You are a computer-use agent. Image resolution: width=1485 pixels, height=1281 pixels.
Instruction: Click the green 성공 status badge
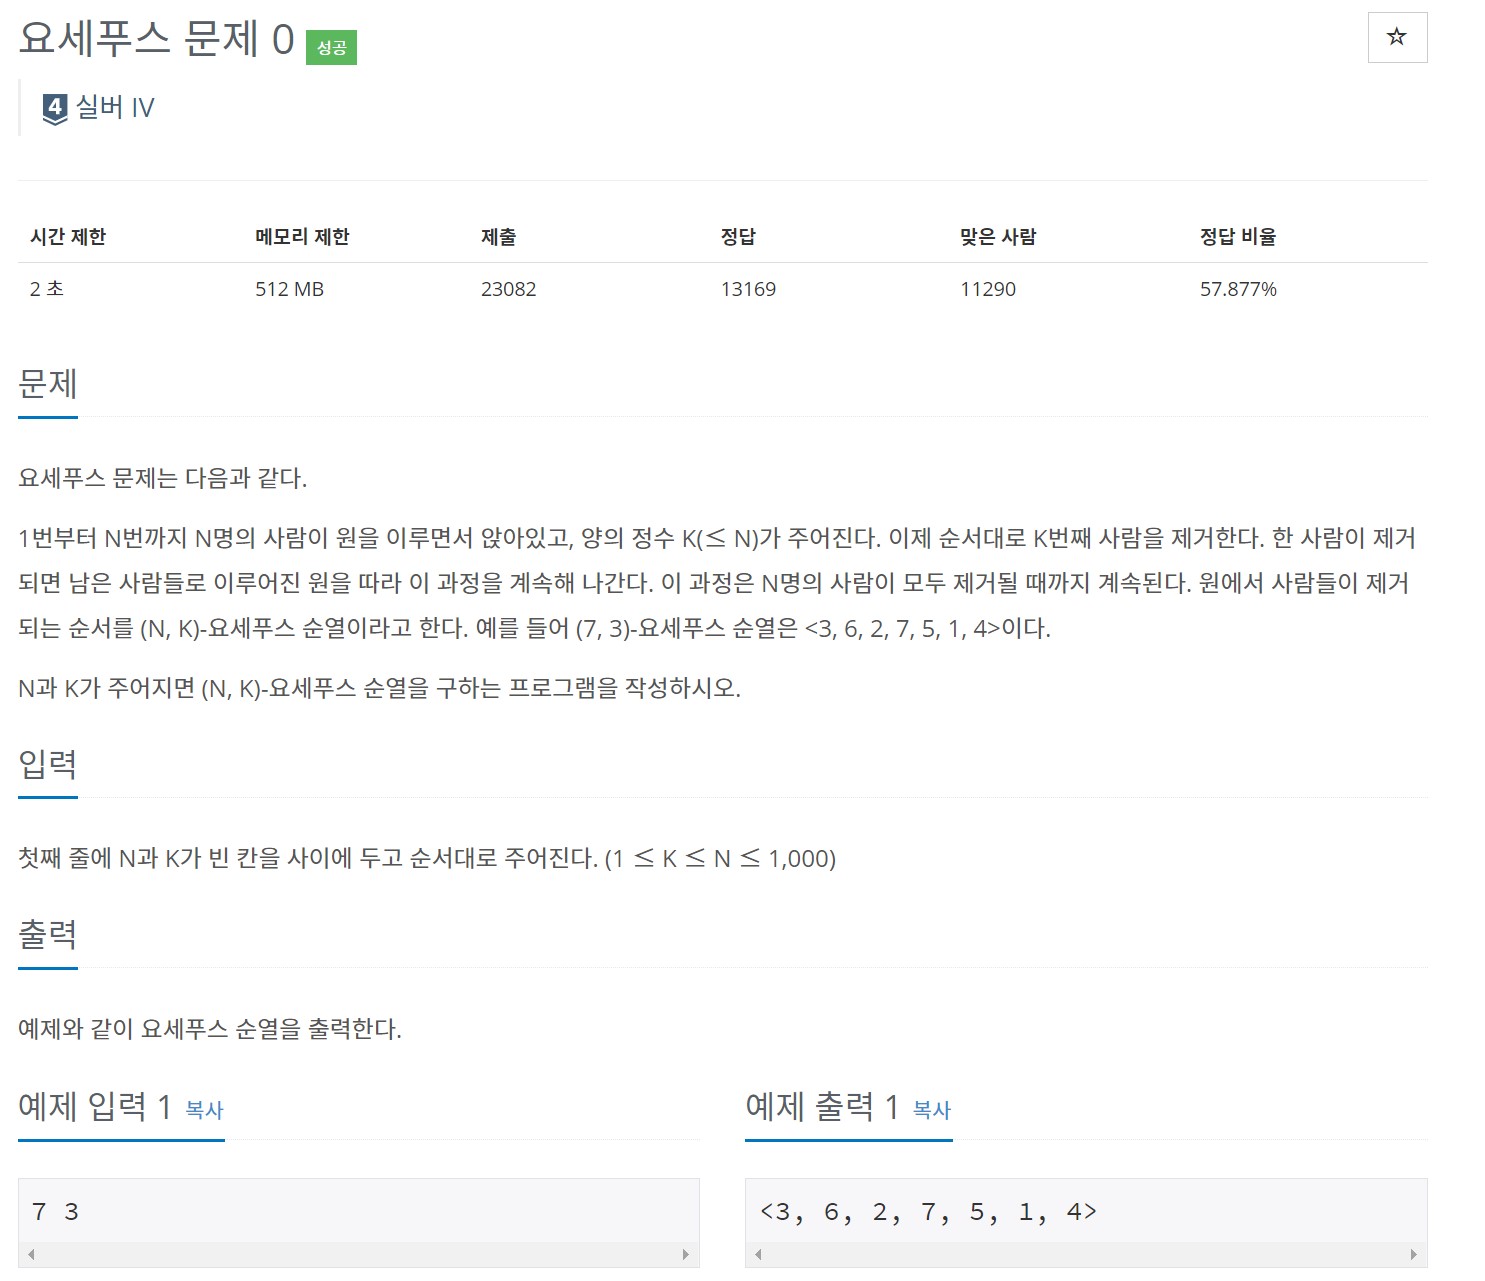(331, 47)
